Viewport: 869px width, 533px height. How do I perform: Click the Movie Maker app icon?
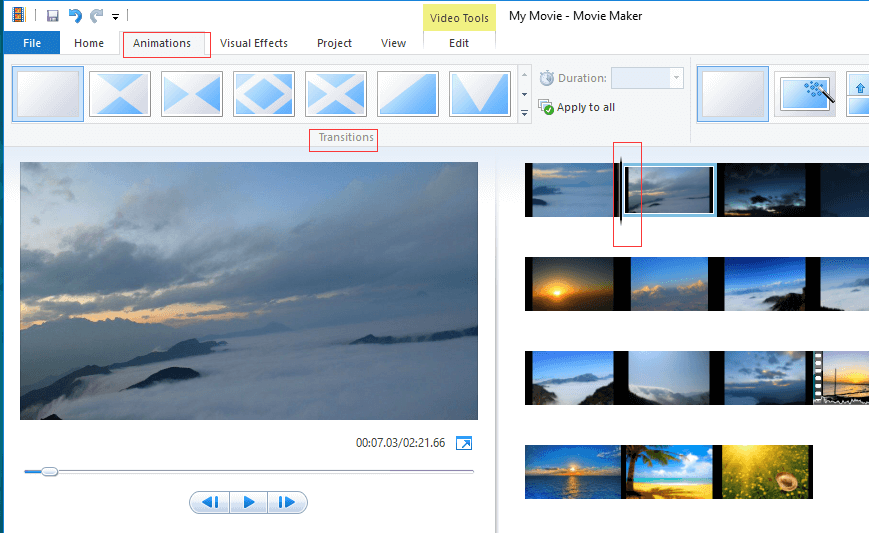[x=19, y=15]
